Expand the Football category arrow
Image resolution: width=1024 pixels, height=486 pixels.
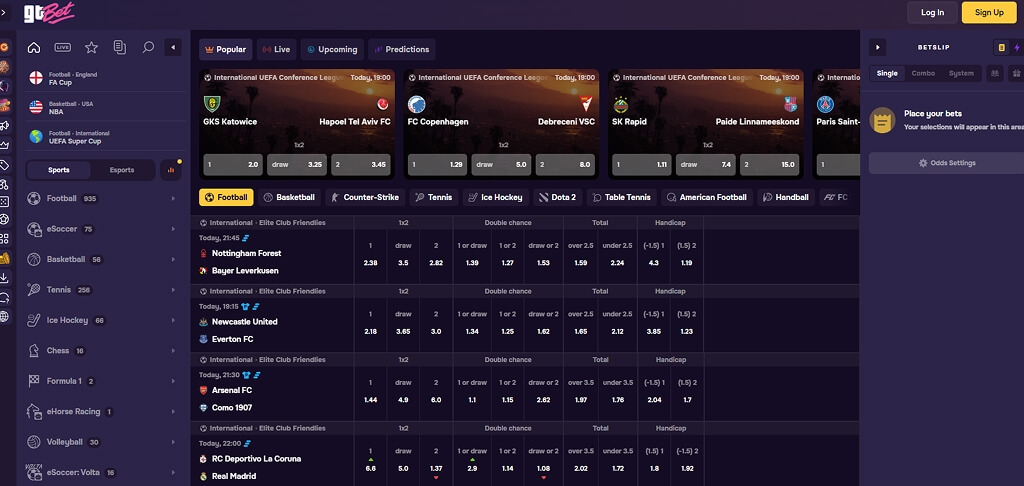click(x=173, y=199)
